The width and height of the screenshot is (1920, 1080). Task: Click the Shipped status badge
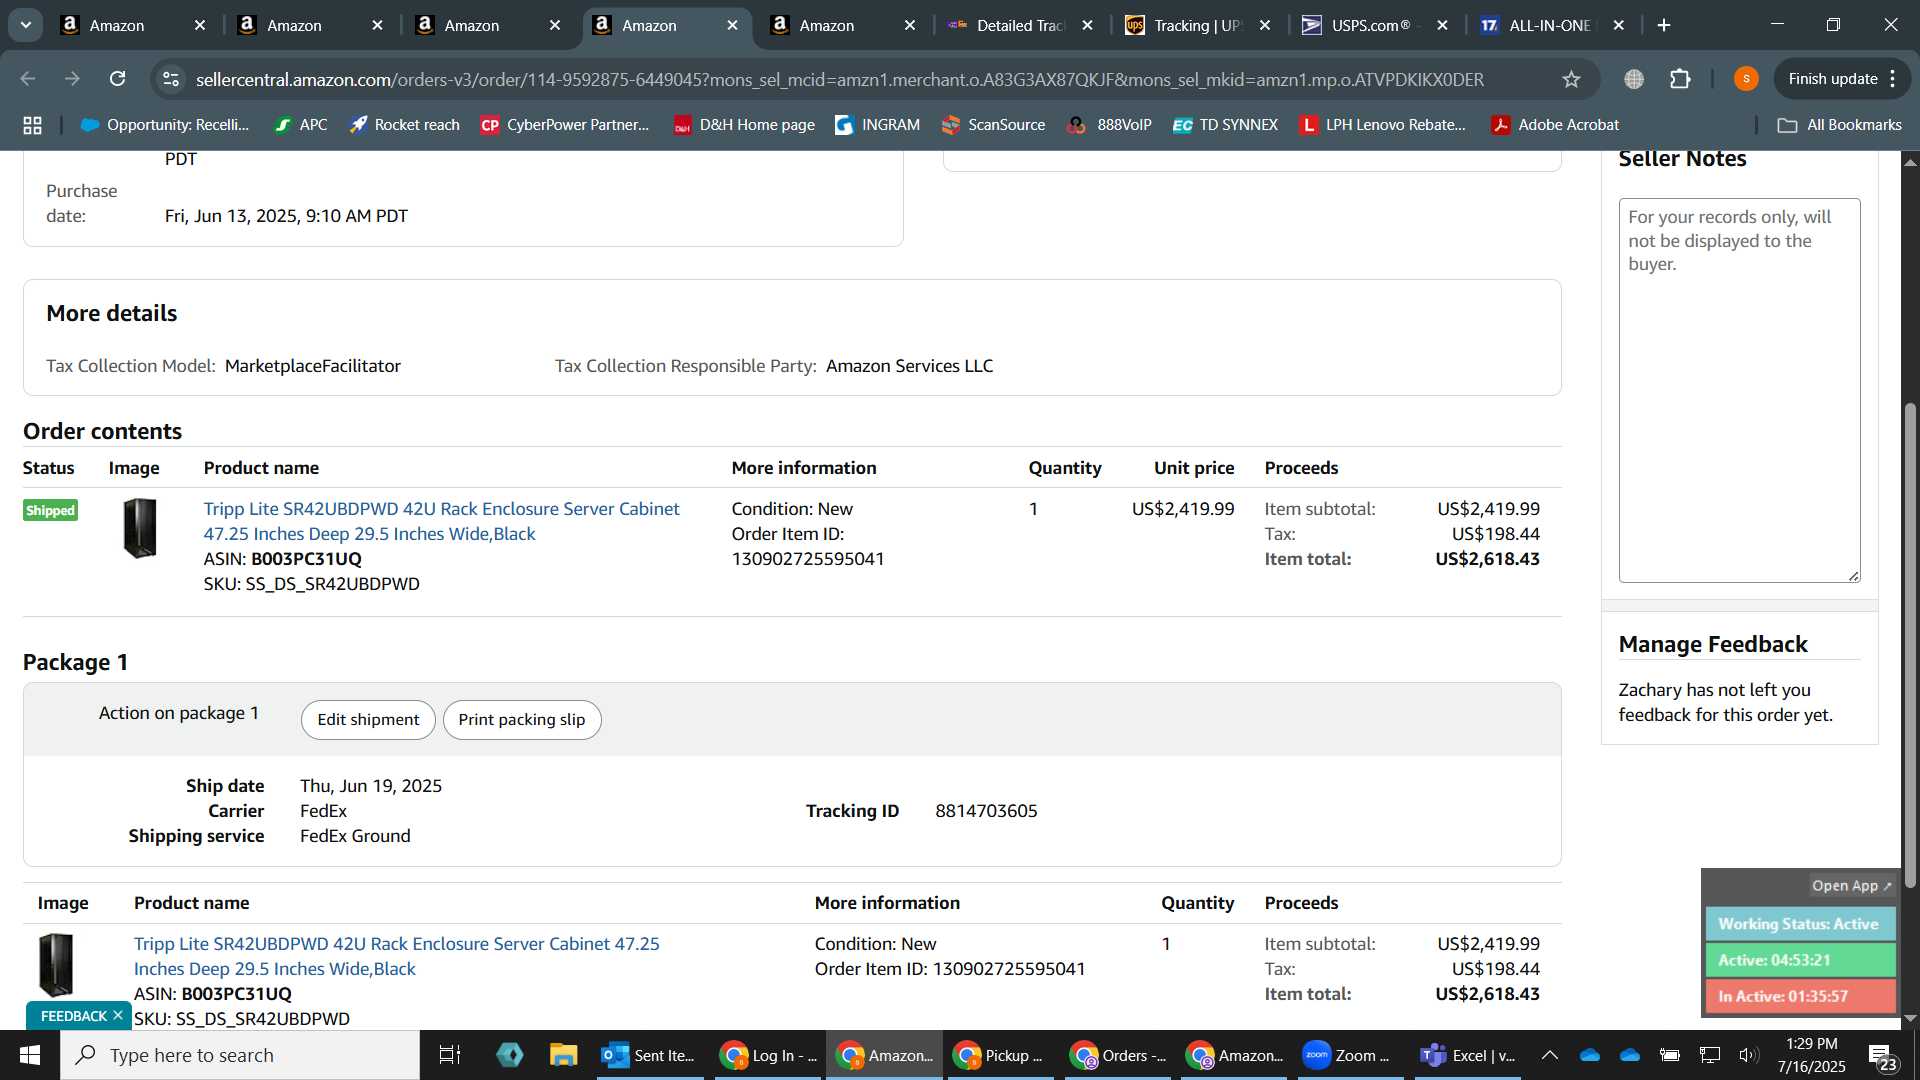(50, 510)
